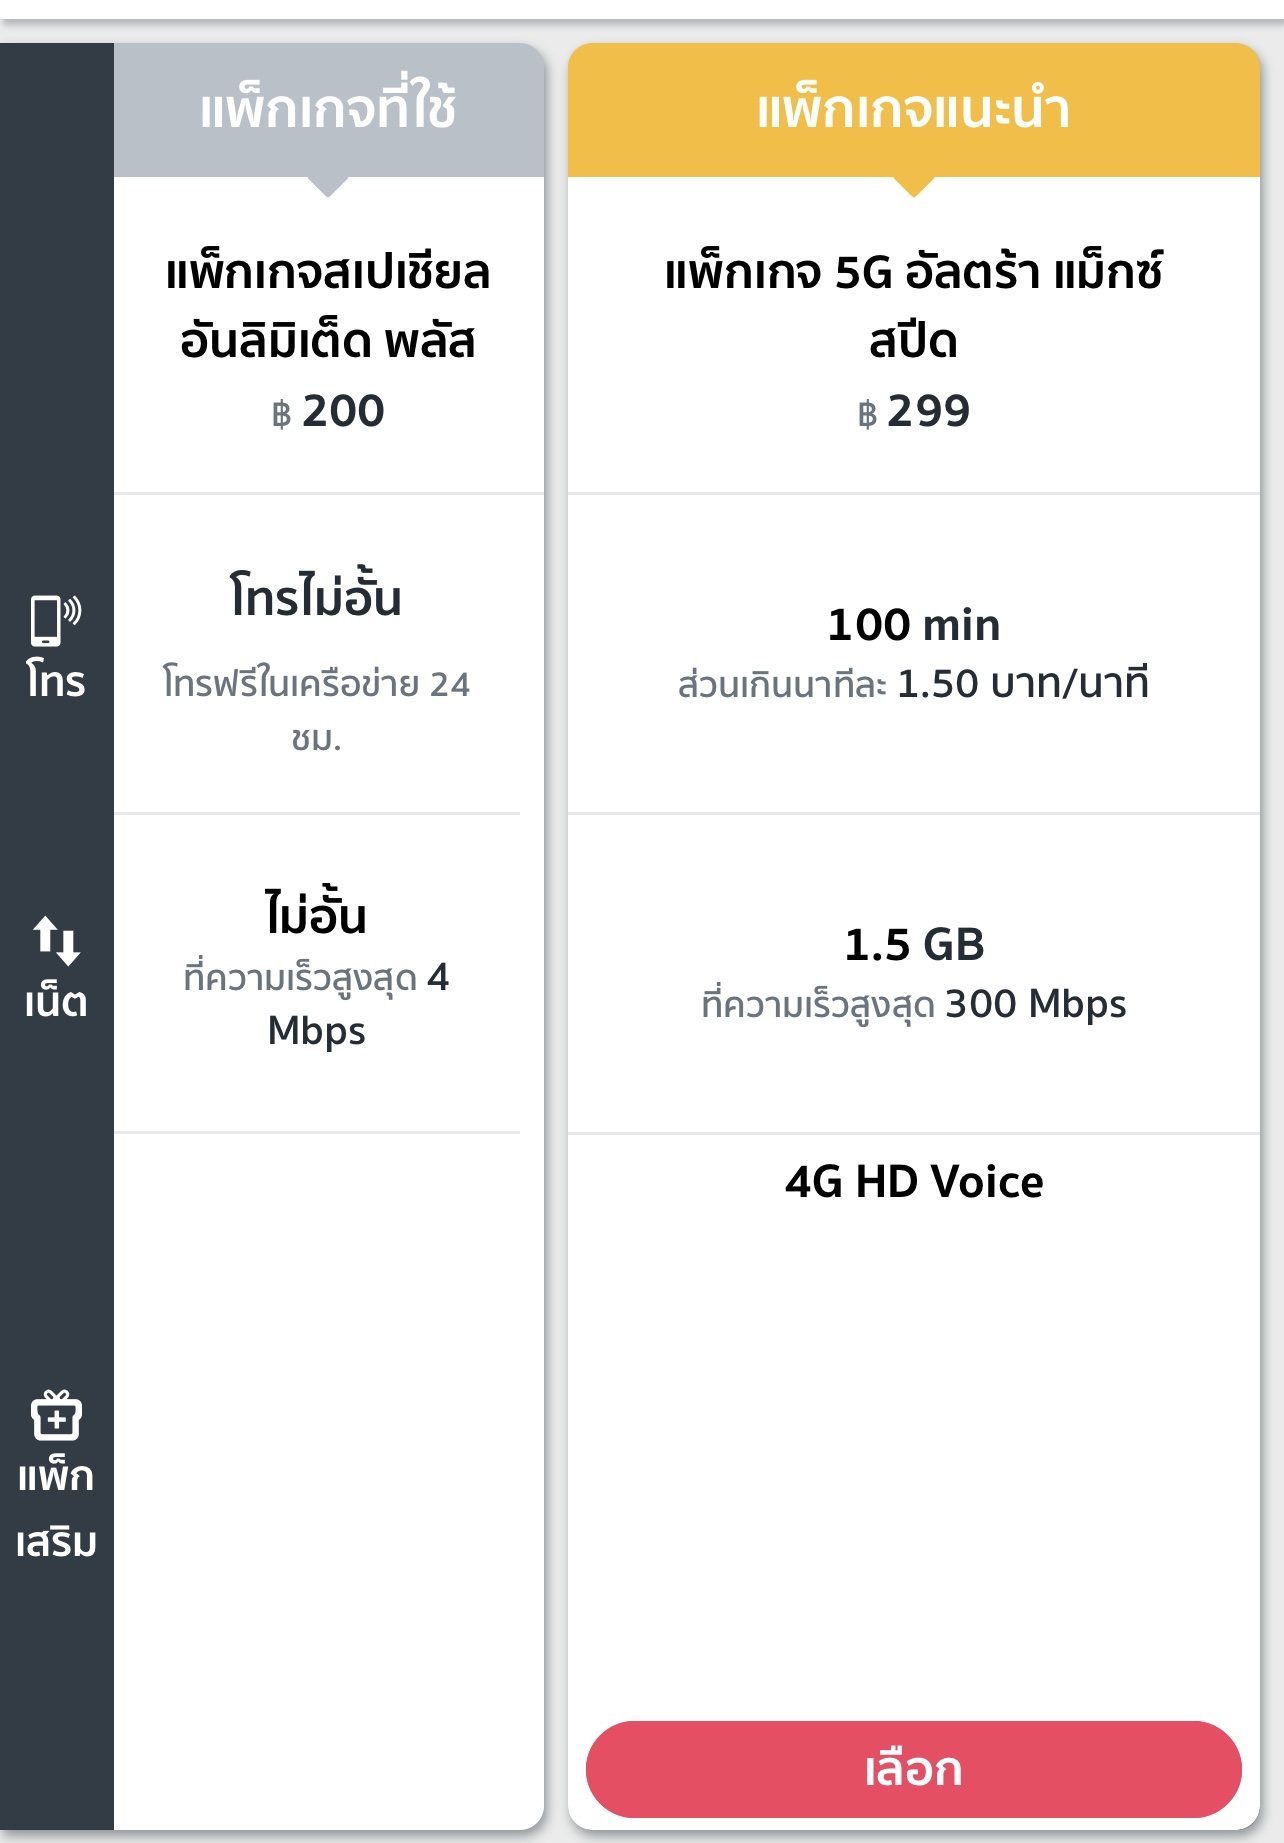
Task: Click the 4G HD Voice add-on text
Action: click(913, 1182)
